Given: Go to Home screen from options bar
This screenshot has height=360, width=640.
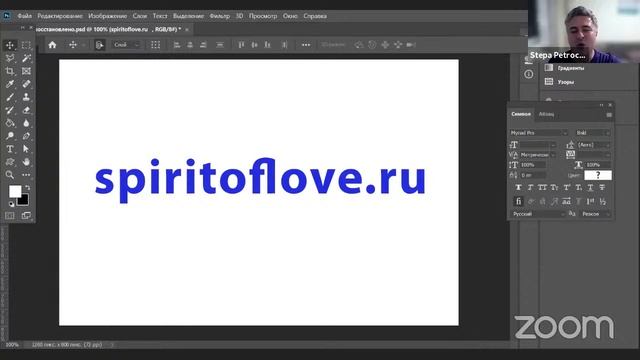Looking at the screenshot, I should click(52, 45).
